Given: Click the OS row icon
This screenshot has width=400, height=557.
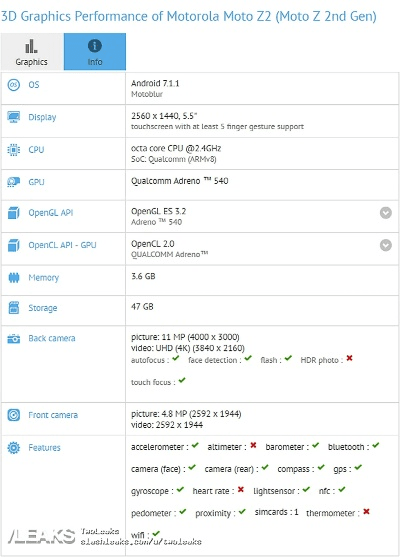Looking at the screenshot, I should click(x=13, y=85).
